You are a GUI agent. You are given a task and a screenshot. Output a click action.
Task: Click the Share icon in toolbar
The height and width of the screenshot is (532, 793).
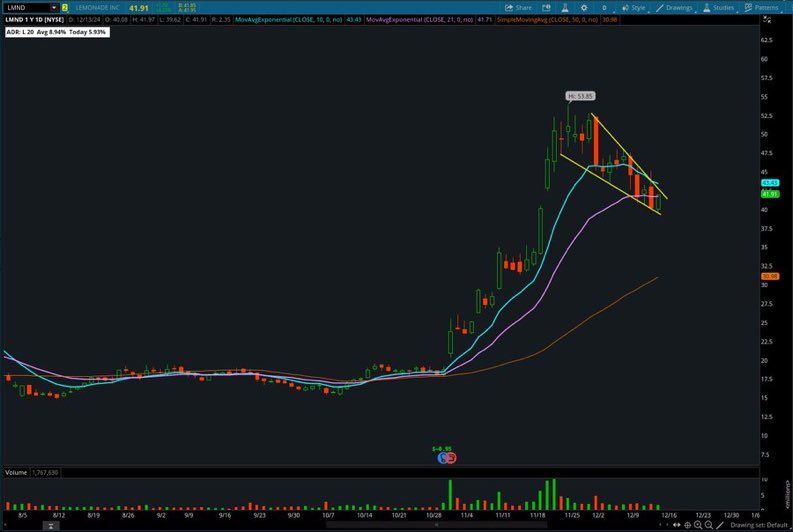[518, 8]
